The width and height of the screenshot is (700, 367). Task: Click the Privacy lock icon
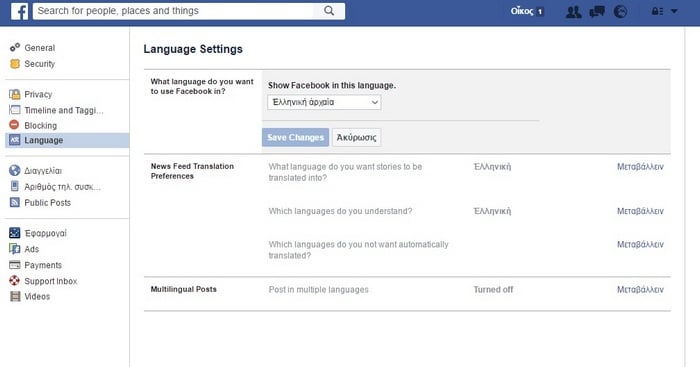pos(15,94)
